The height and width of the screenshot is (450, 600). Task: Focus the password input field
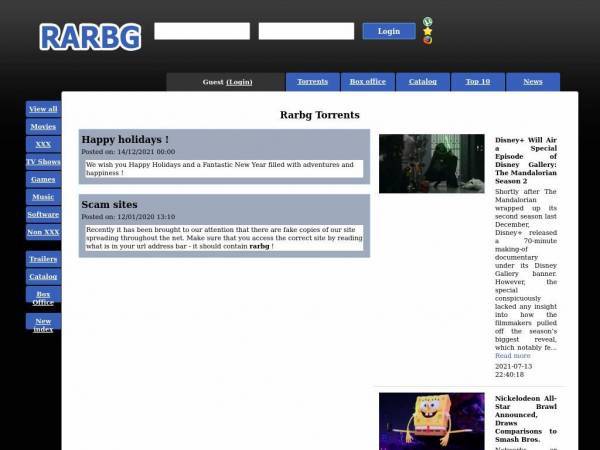click(306, 31)
